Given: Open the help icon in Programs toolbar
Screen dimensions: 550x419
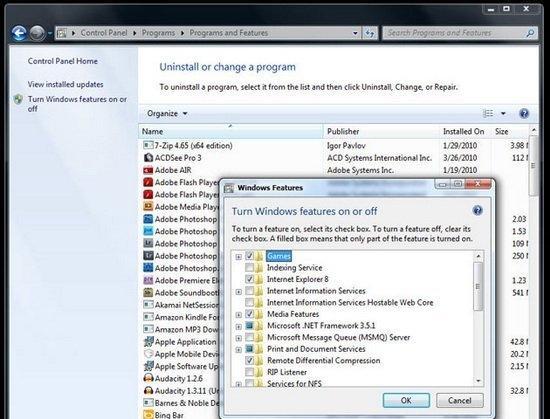Looking at the screenshot, I should pos(524,113).
